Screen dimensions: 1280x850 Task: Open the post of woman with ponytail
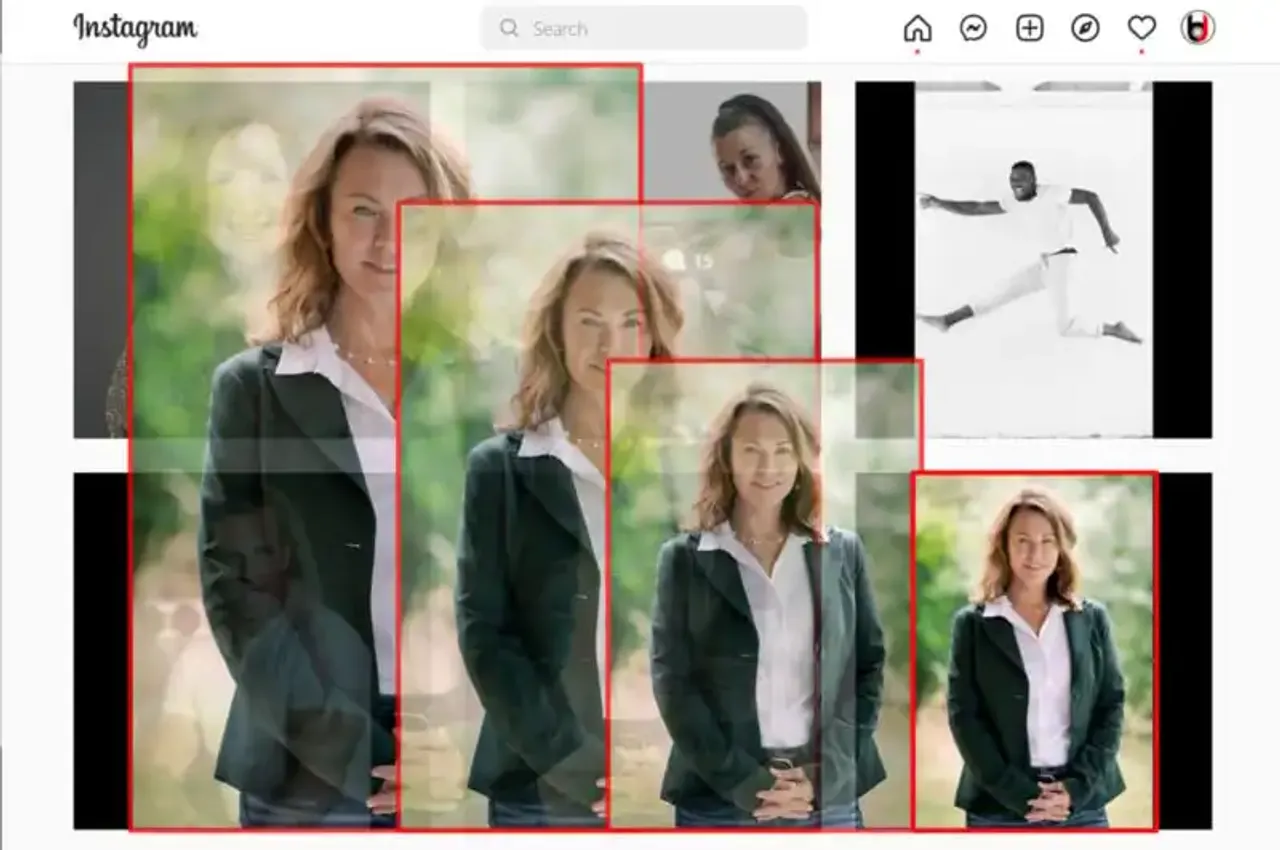click(760, 145)
